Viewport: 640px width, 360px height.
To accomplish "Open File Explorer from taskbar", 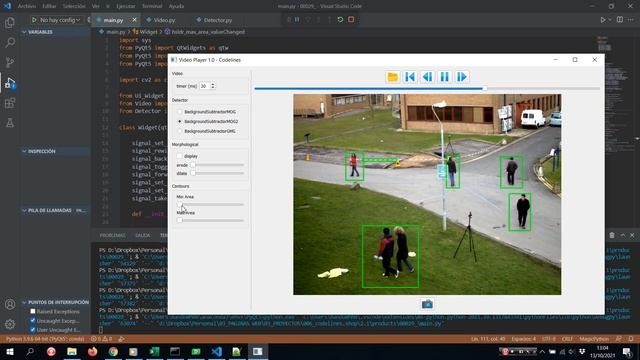I will (x=72, y=351).
